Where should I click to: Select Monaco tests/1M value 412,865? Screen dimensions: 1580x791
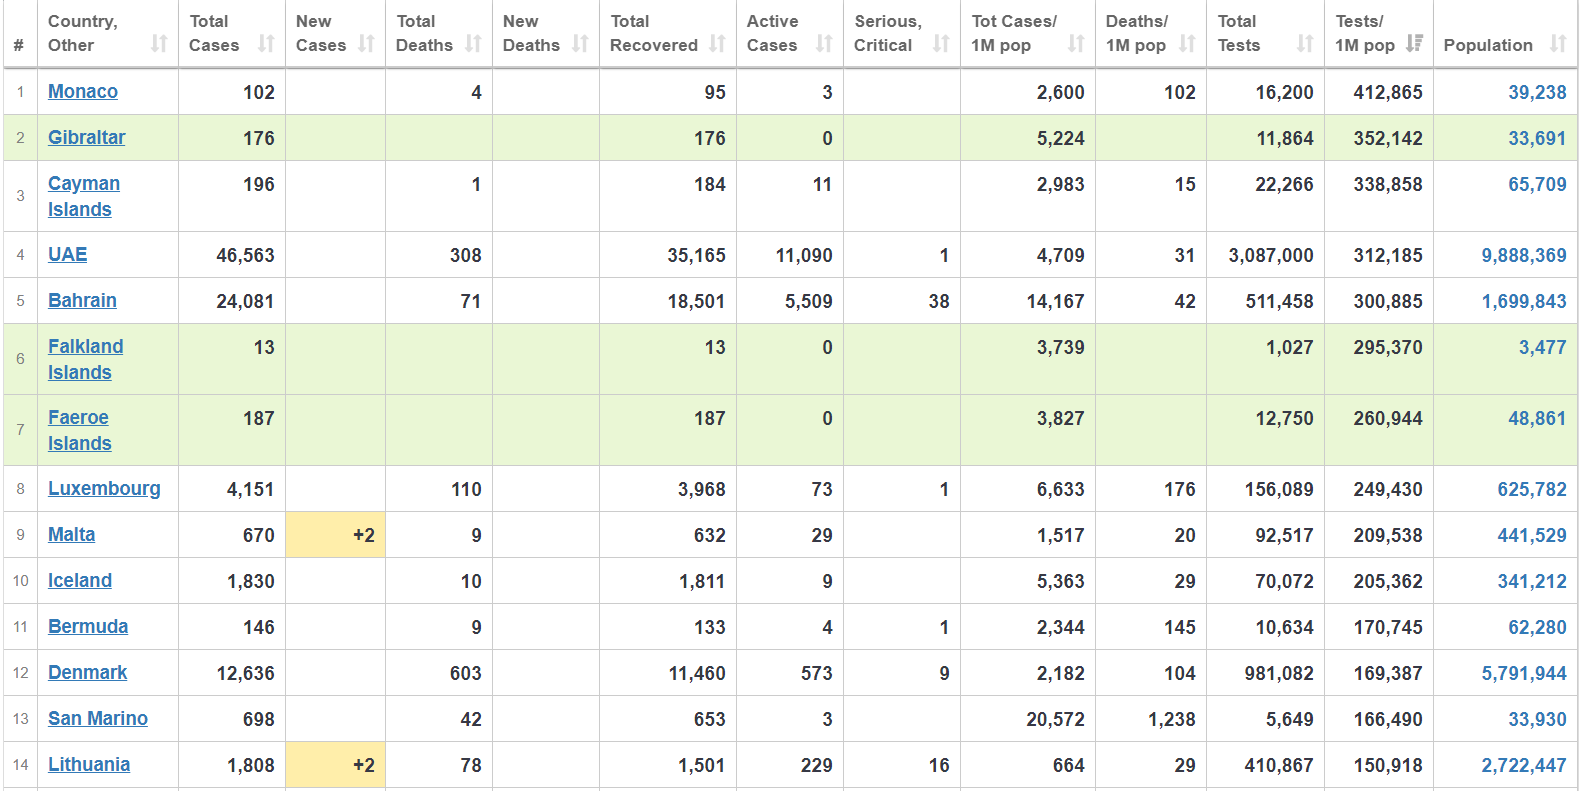(x=1388, y=92)
